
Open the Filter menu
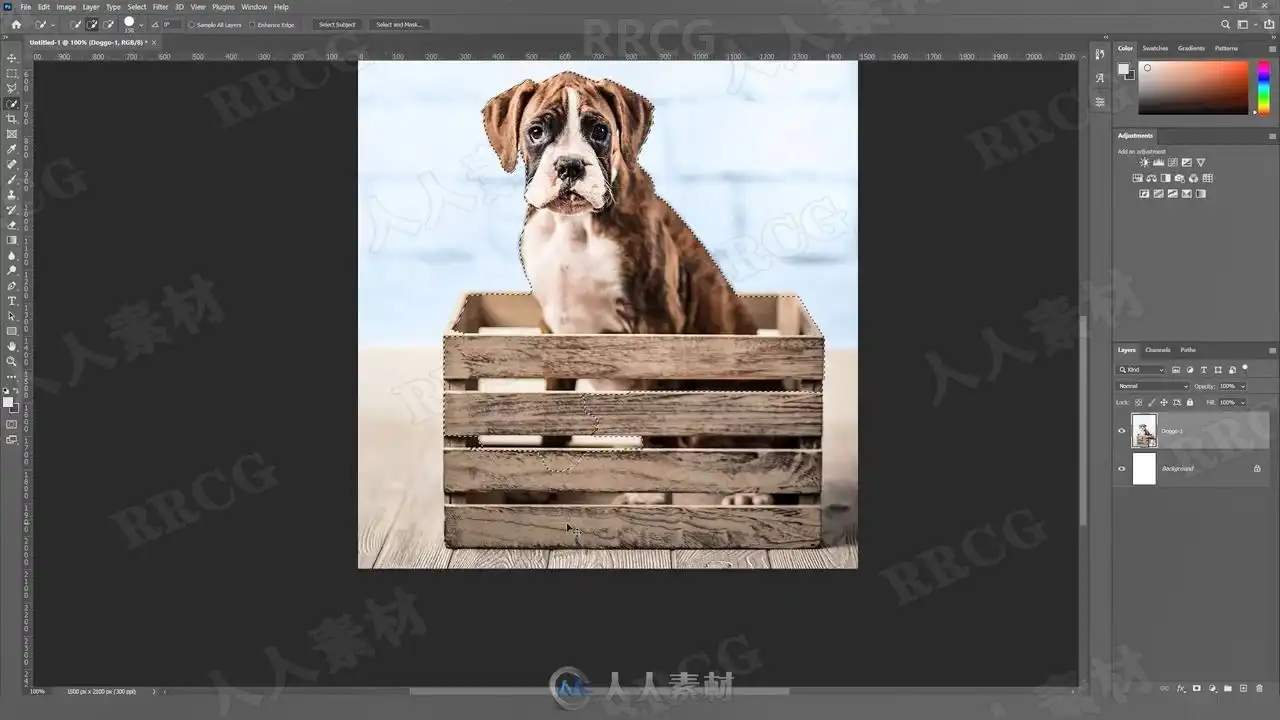(x=160, y=7)
